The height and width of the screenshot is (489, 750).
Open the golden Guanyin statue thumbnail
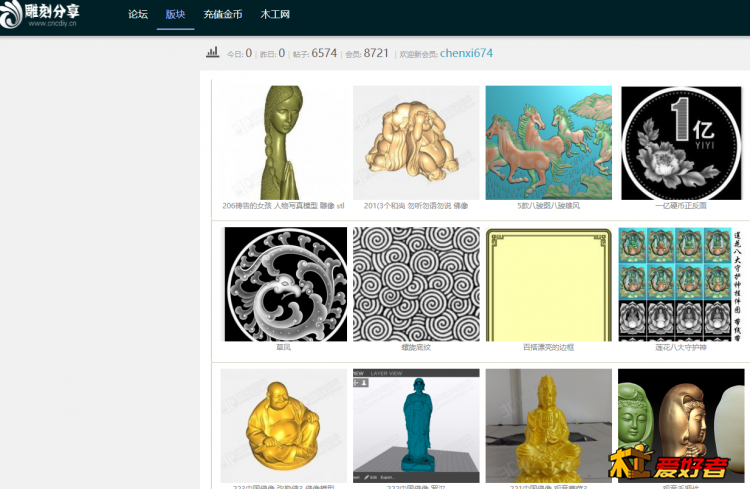(549, 425)
